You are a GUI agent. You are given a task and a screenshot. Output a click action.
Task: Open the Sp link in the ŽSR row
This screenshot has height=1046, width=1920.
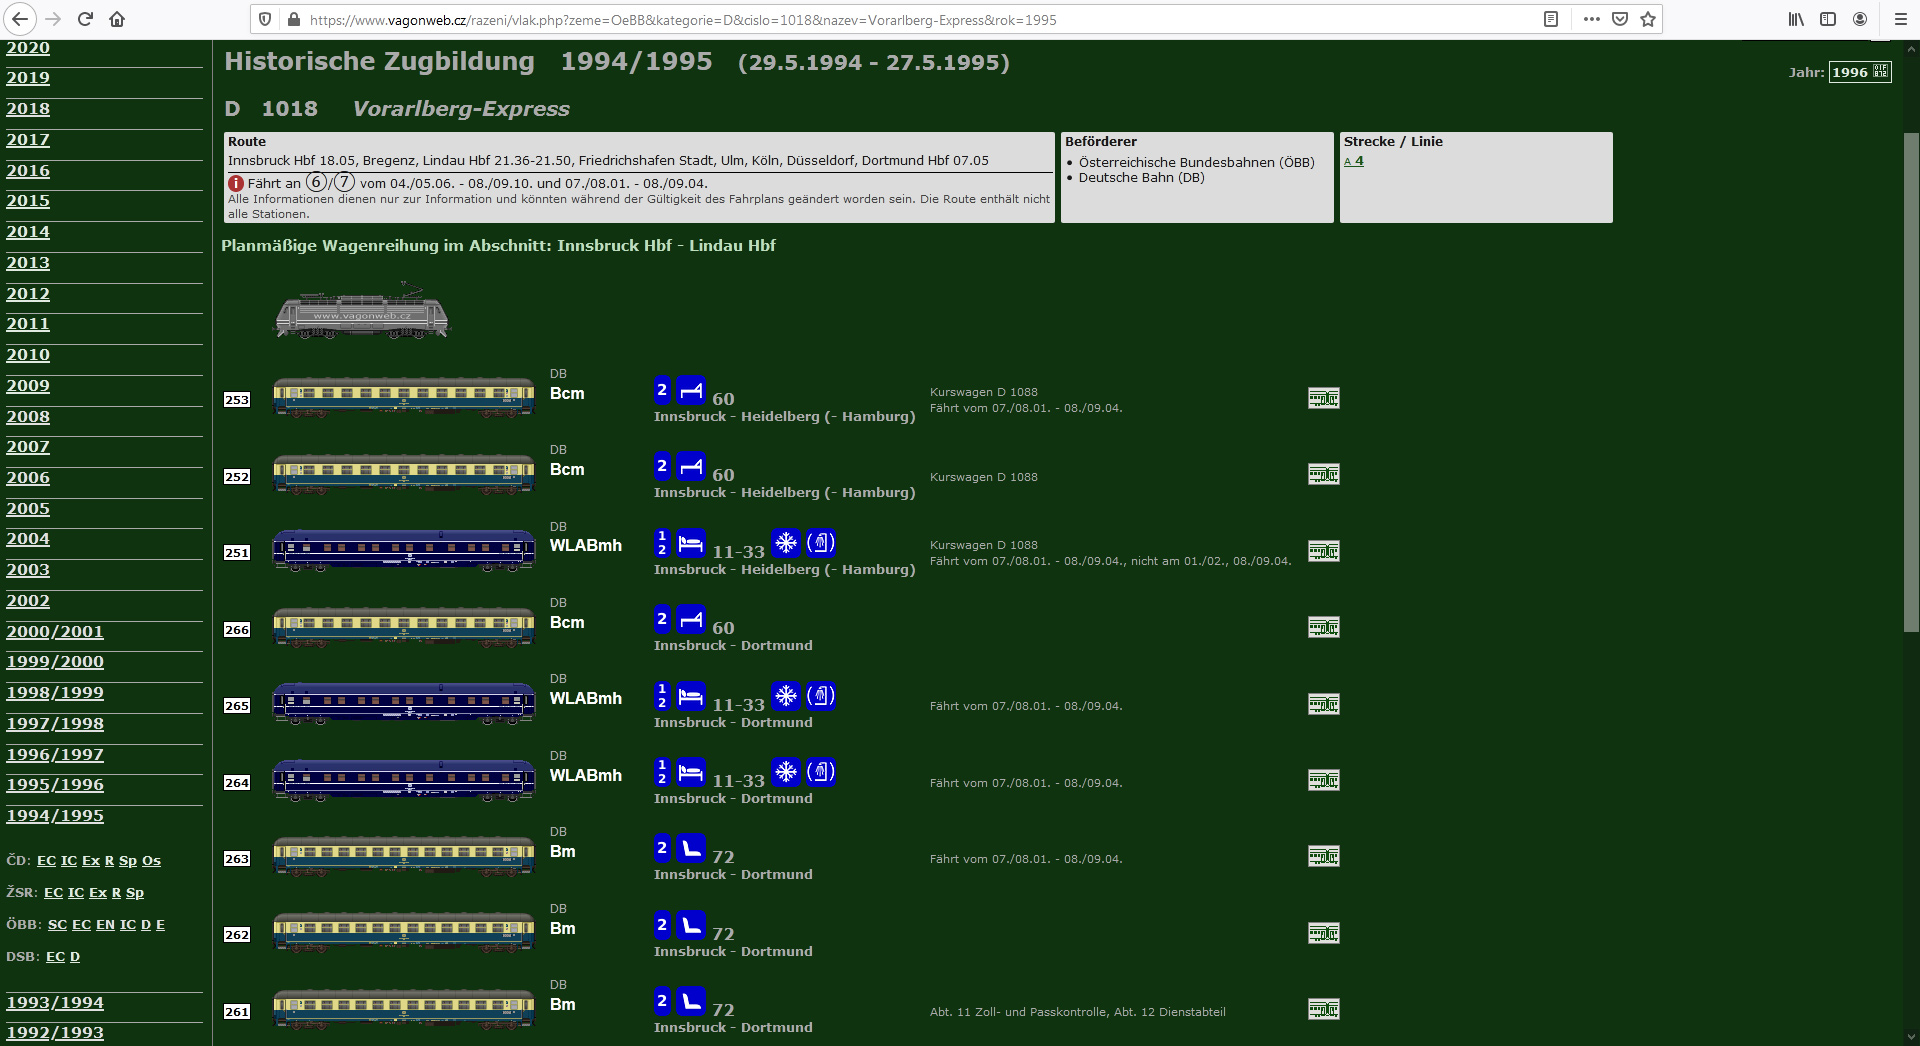[x=135, y=893]
